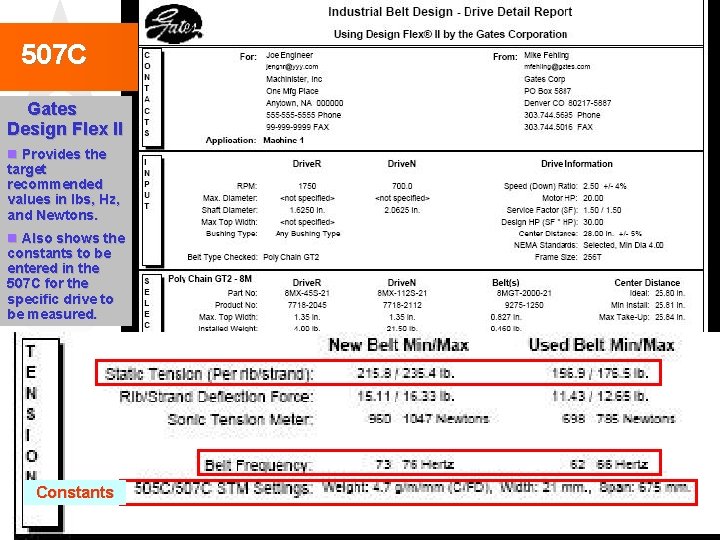Select the ideal center distance "25.80 in."
The width and height of the screenshot is (720, 540).
[670, 293]
